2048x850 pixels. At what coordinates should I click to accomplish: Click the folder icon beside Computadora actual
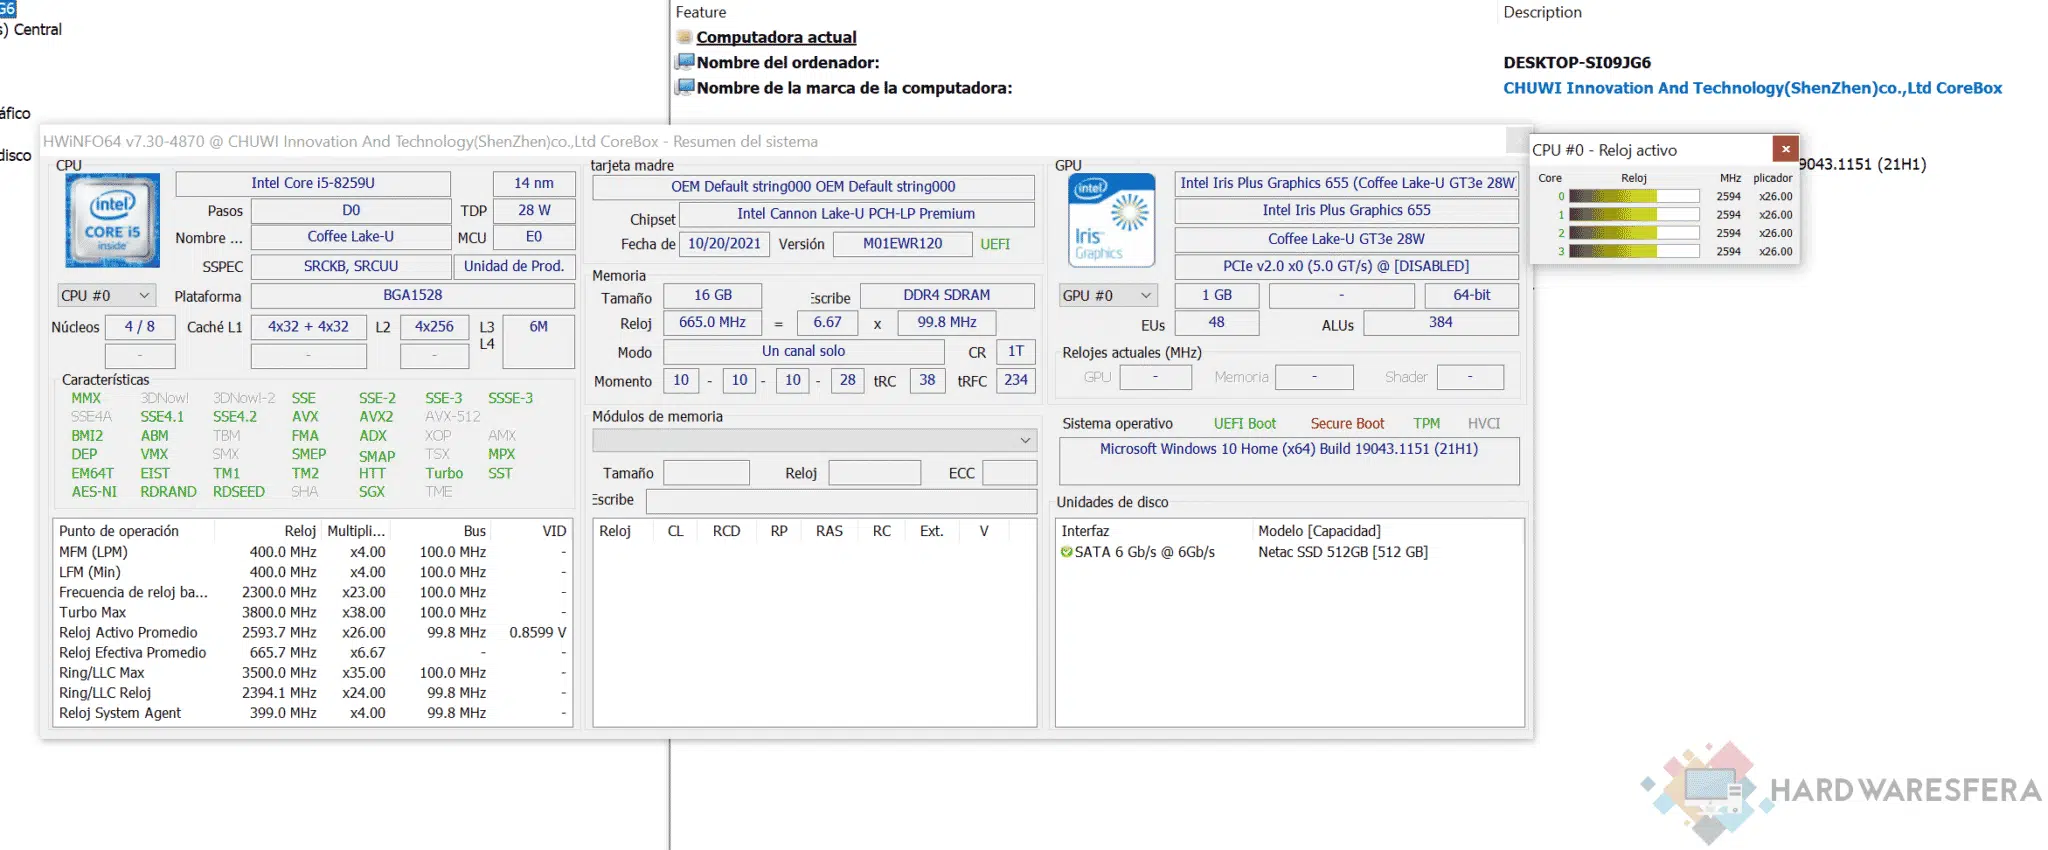[x=685, y=37]
